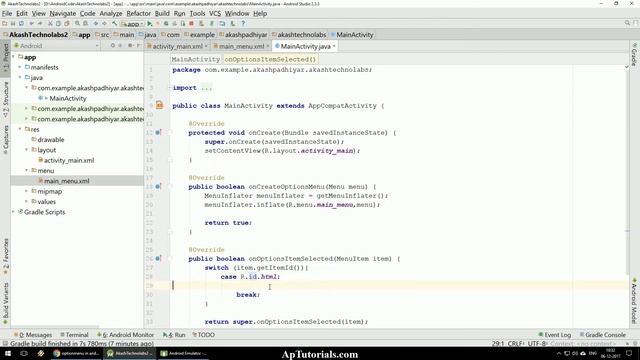Collapse the res folder node
The width and height of the screenshot is (640, 360).
[20, 129]
